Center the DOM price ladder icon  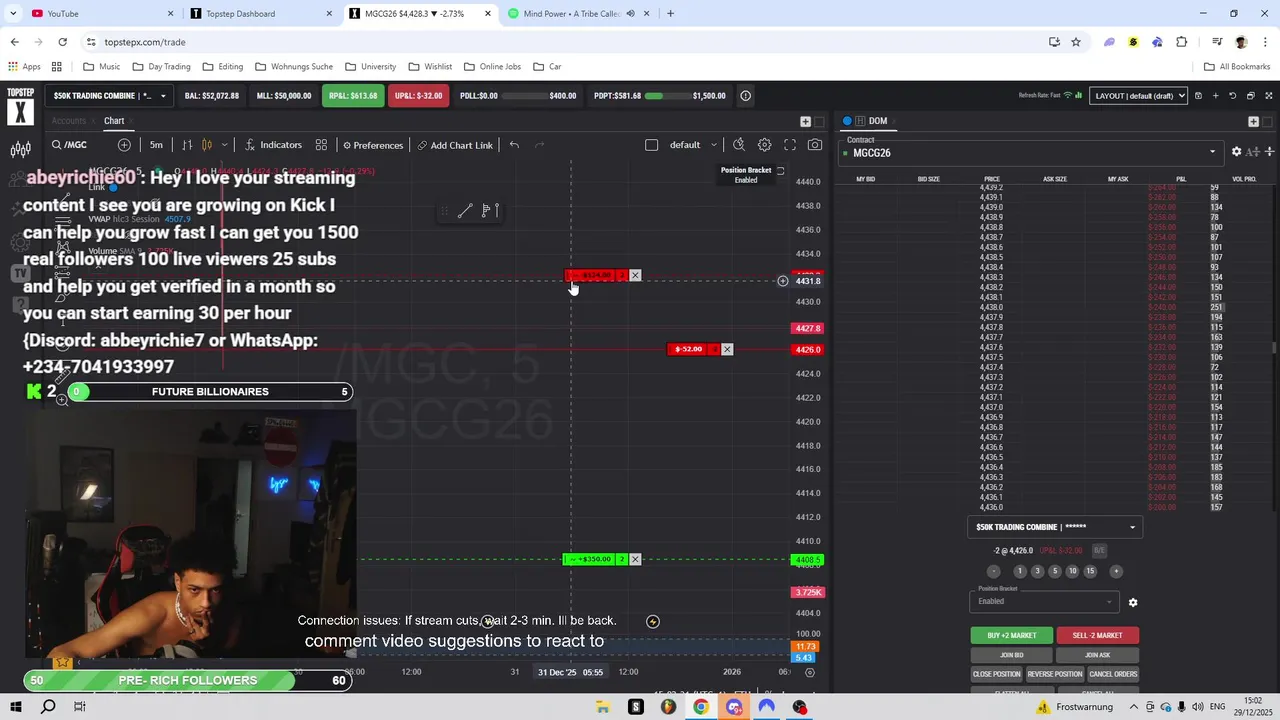(1269, 152)
